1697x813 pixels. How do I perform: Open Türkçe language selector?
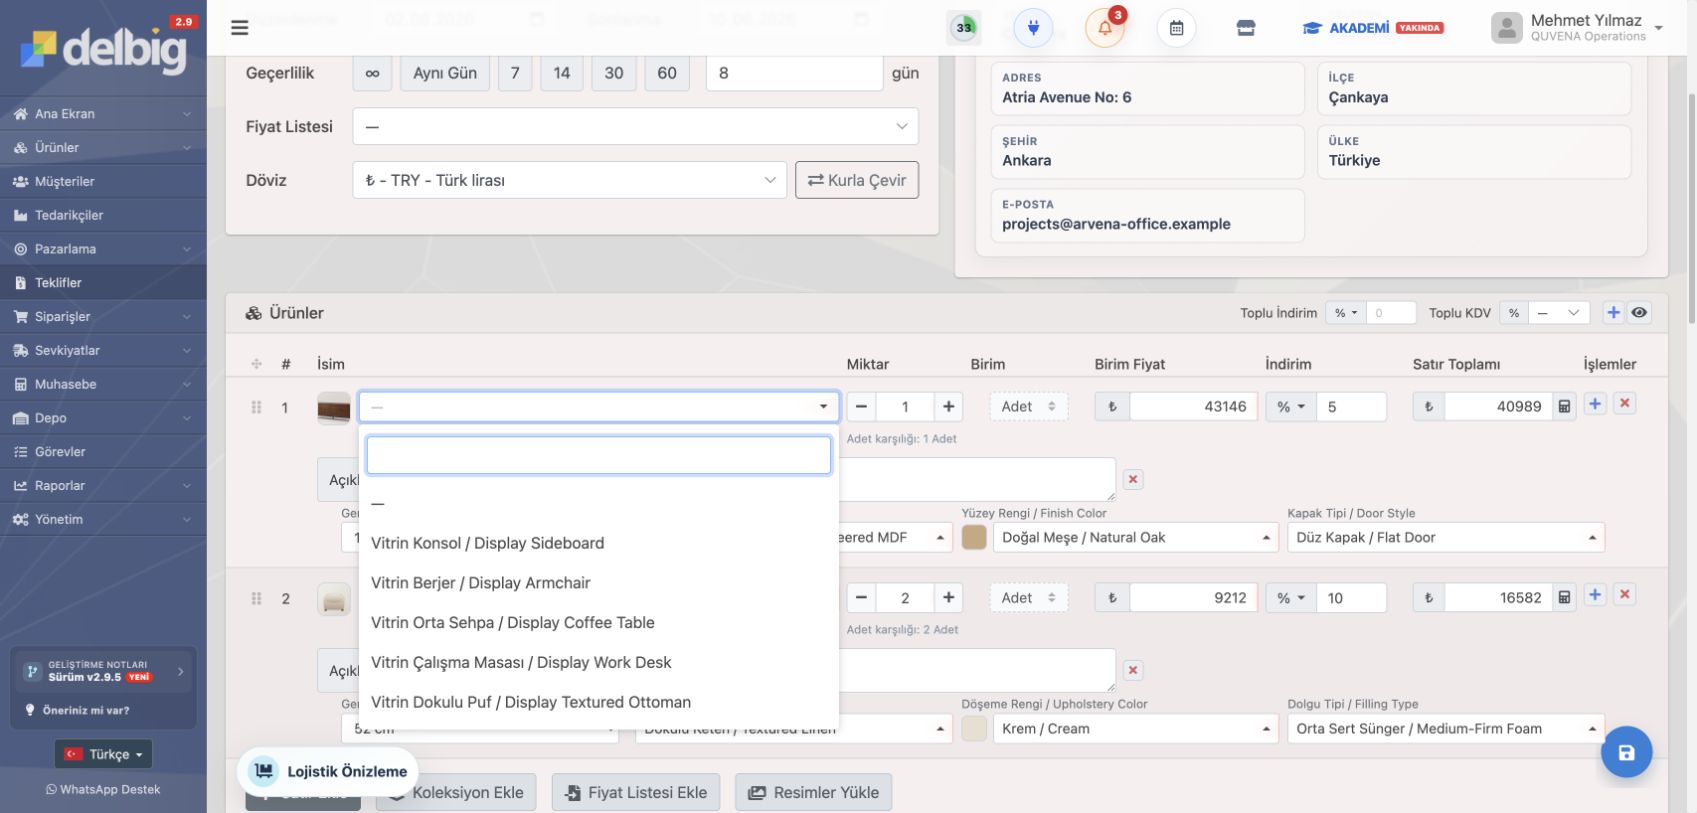click(x=104, y=754)
